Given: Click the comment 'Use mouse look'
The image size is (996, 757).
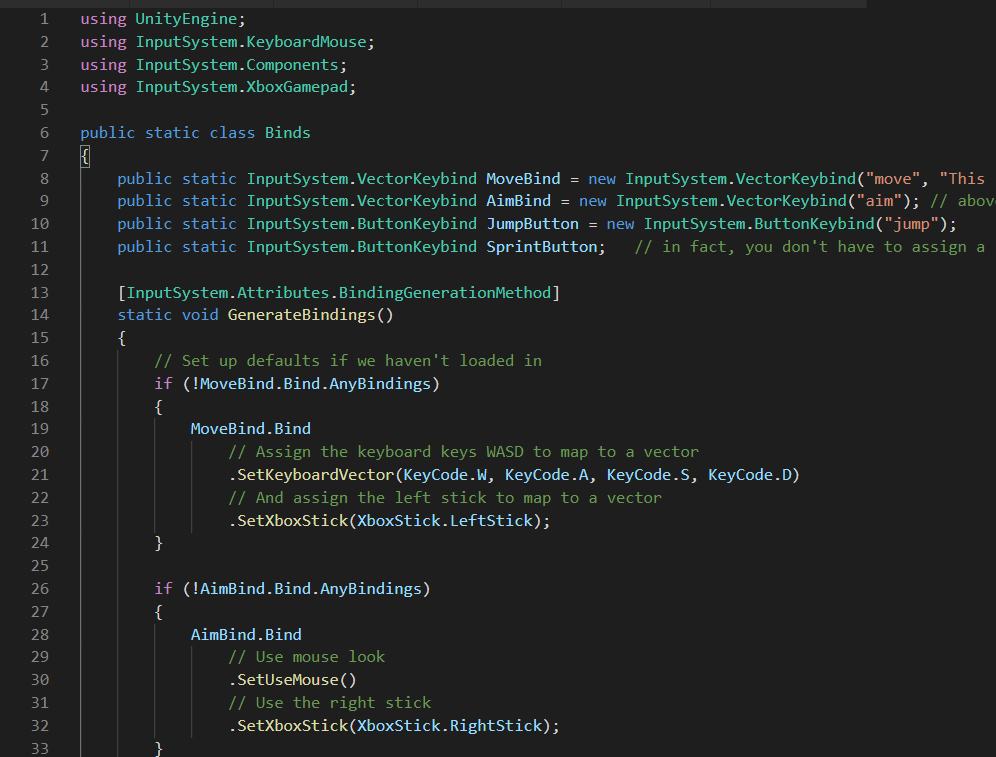Looking at the screenshot, I should point(307,657).
